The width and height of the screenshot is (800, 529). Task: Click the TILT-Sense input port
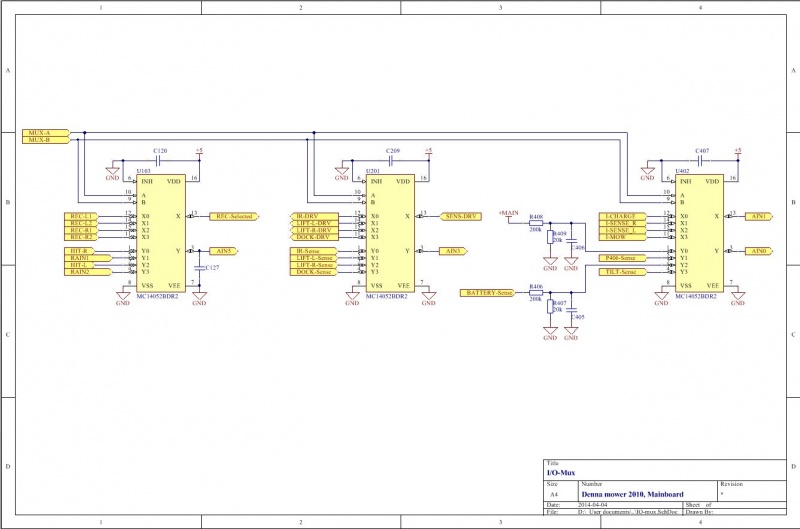624,272
